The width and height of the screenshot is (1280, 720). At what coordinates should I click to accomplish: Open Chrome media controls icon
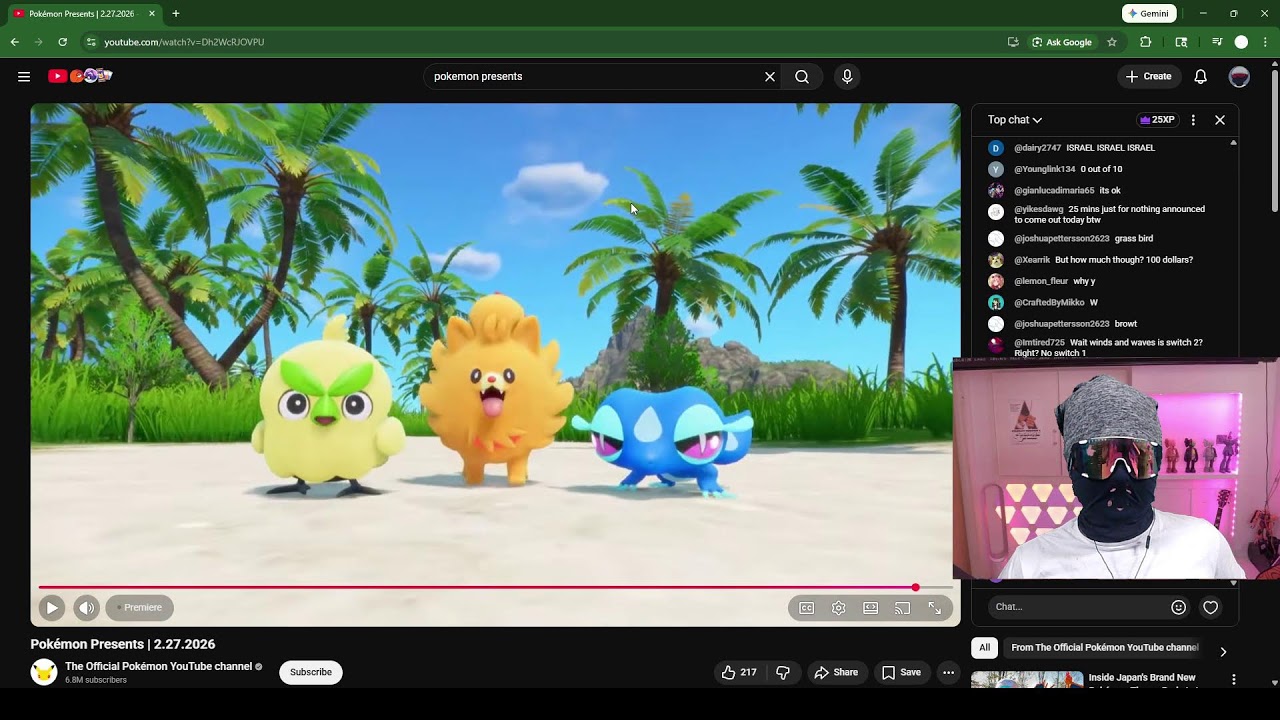(1217, 42)
